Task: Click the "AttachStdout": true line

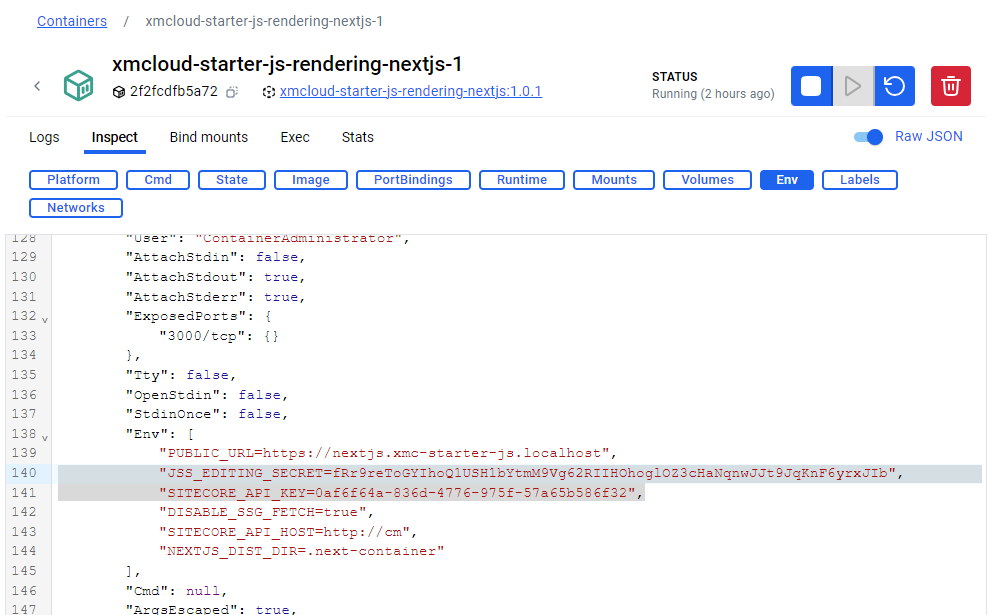Action: (215, 277)
